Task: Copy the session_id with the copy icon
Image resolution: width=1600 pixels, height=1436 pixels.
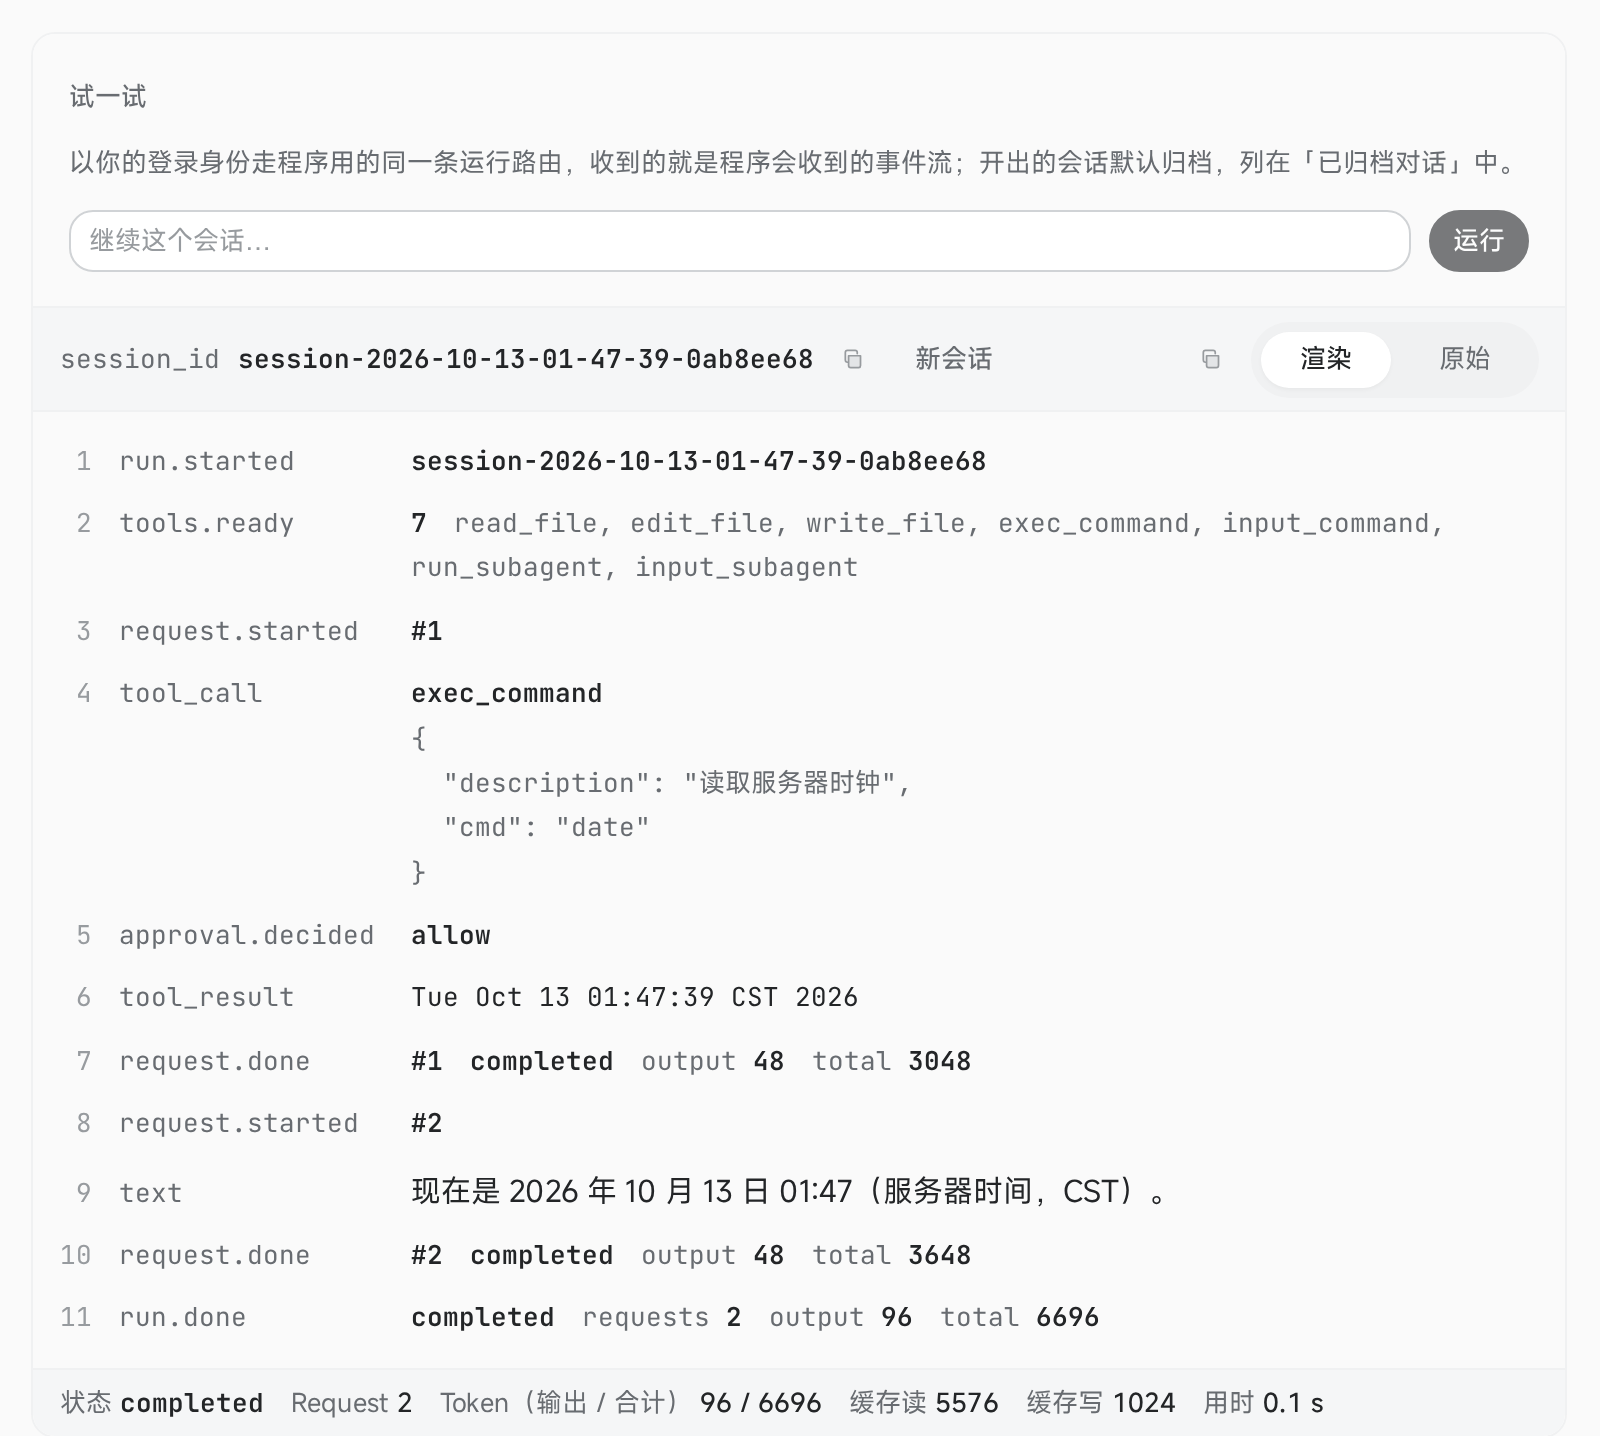Action: [x=853, y=359]
